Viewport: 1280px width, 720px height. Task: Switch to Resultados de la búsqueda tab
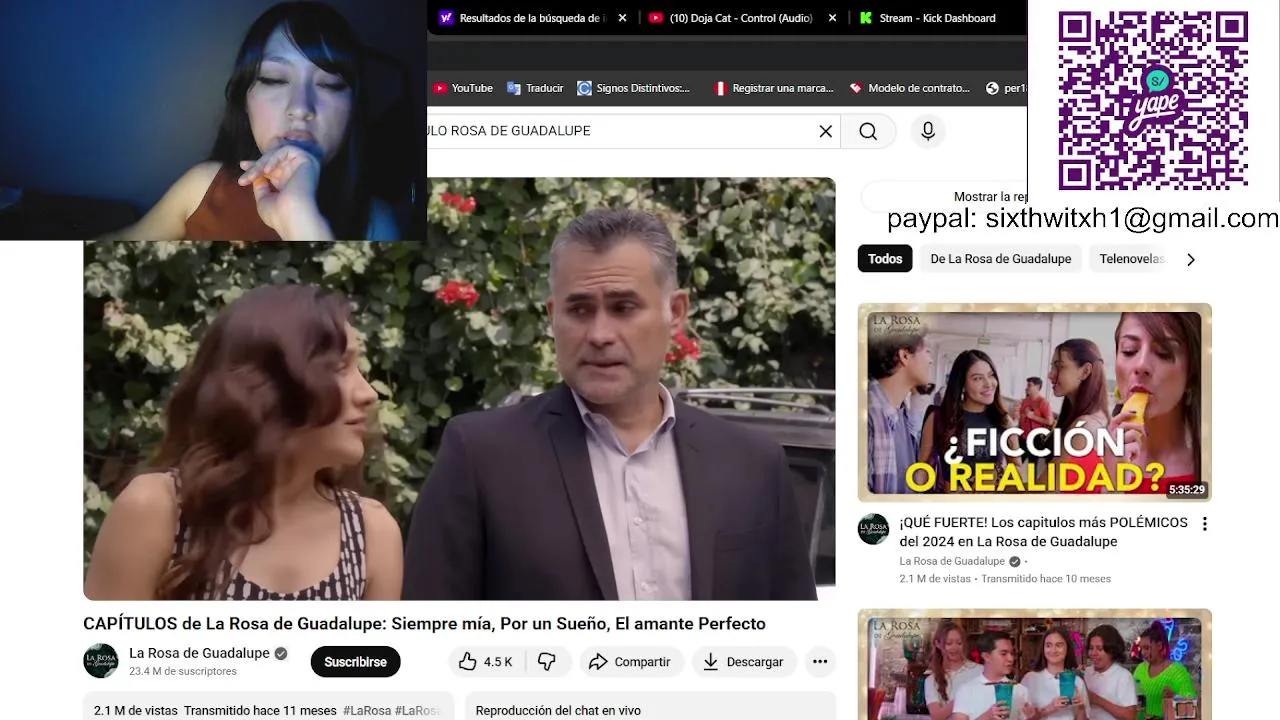point(534,18)
